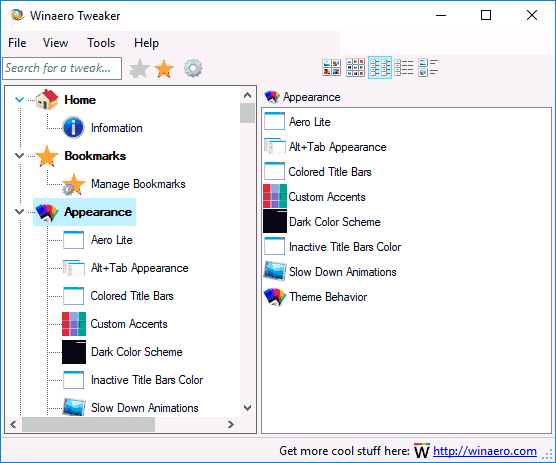The height and width of the screenshot is (463, 556).
Task: Click the Appearance color fan icon in tree
Action: coord(47,212)
